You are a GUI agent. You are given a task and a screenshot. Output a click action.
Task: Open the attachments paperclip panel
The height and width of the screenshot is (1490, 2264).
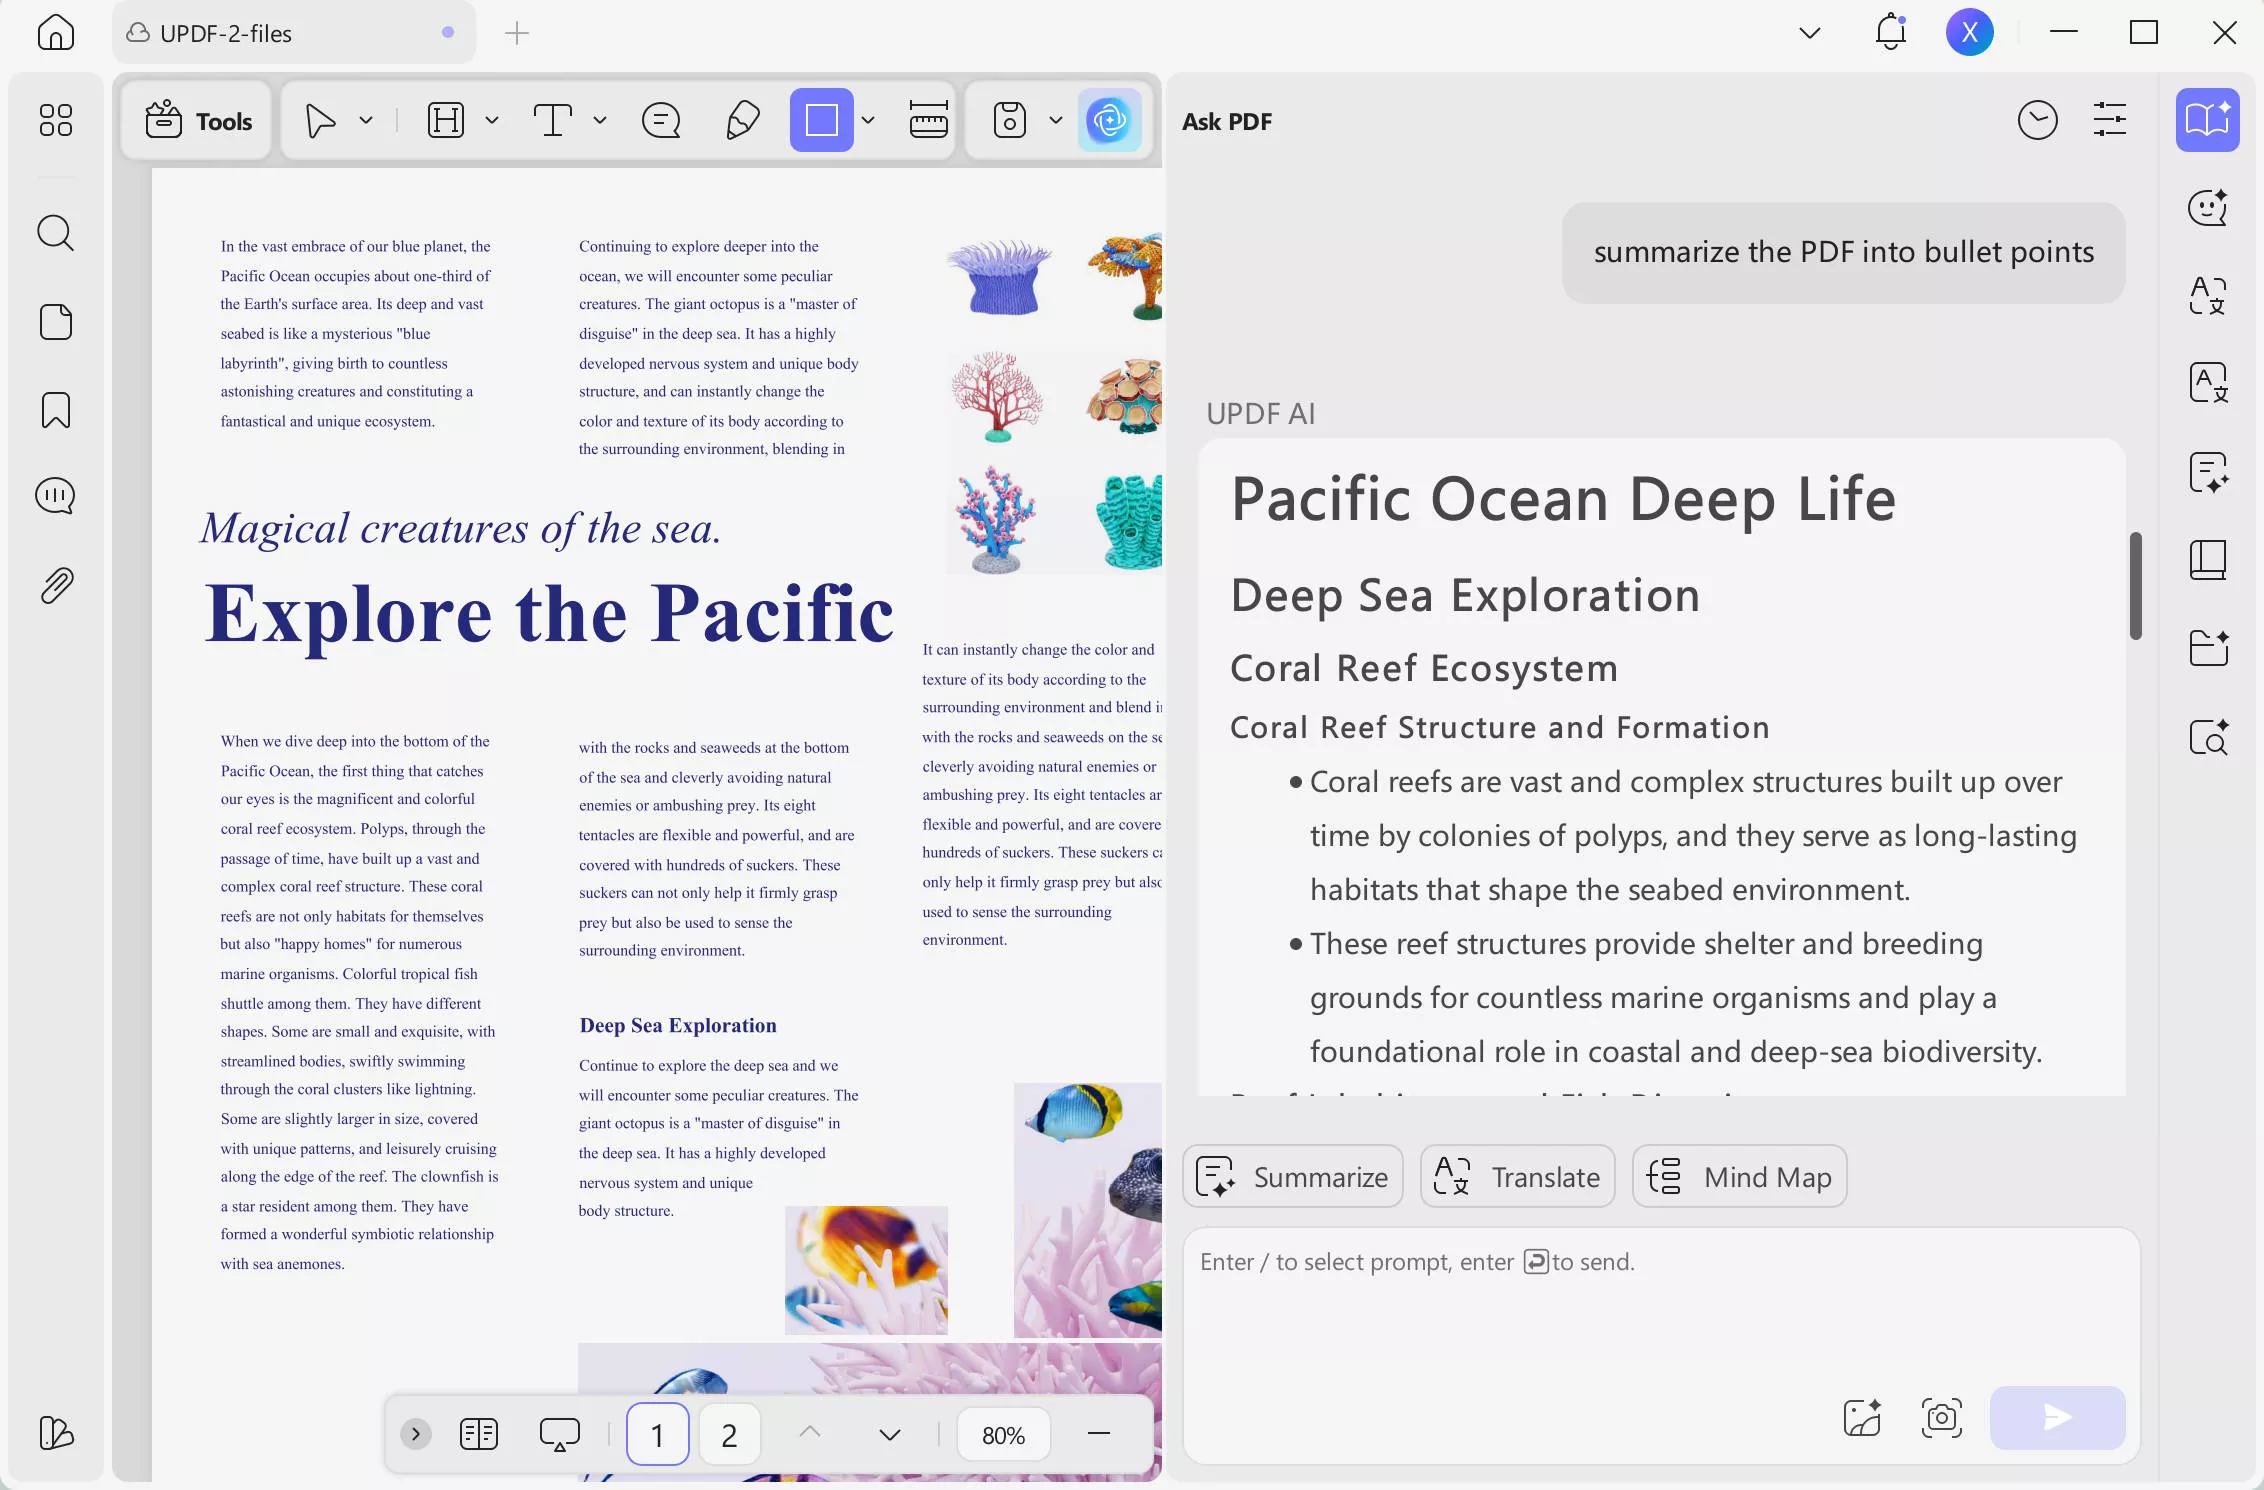pyautogui.click(x=56, y=585)
